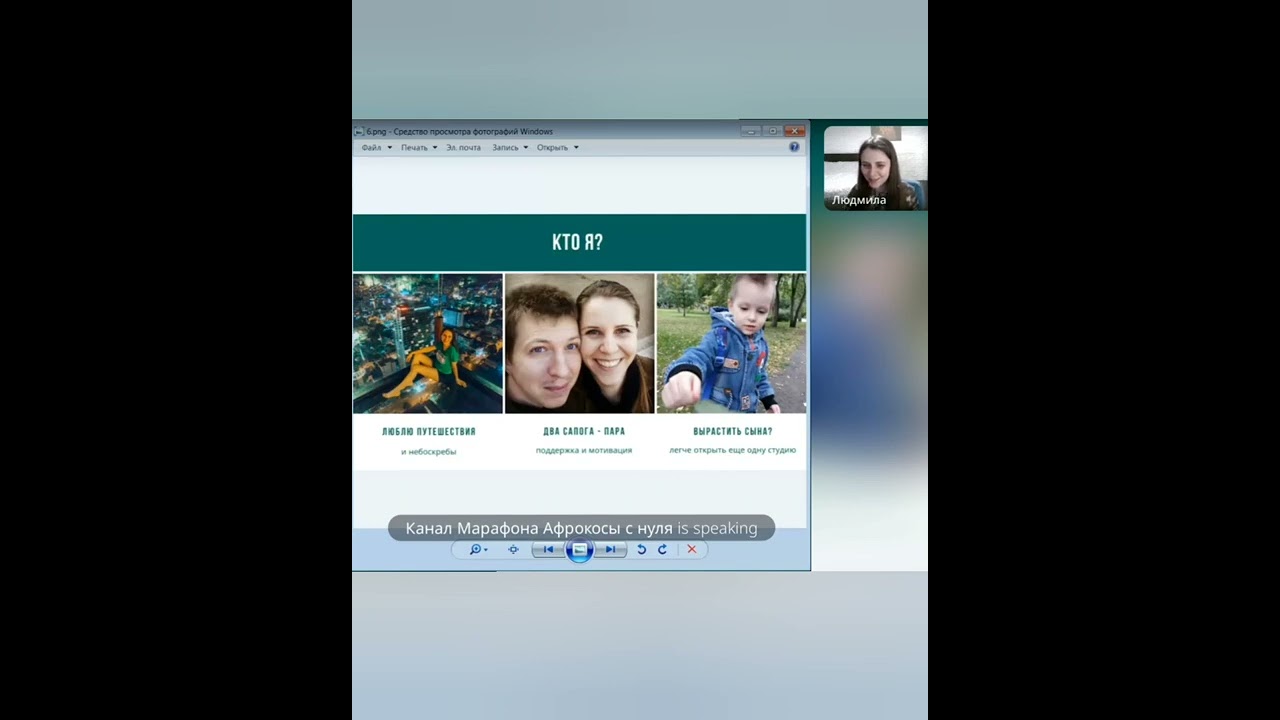
Task: Click the 'Людмила' name label
Action: 859,200
